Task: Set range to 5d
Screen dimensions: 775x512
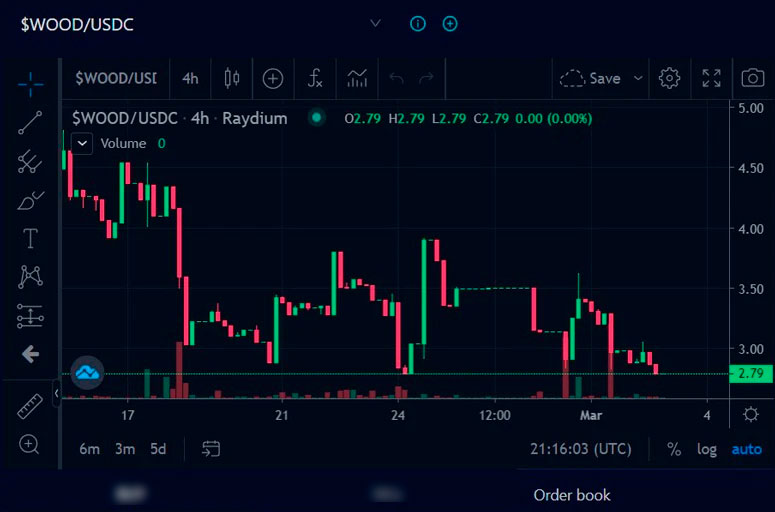Action: pyautogui.click(x=158, y=449)
